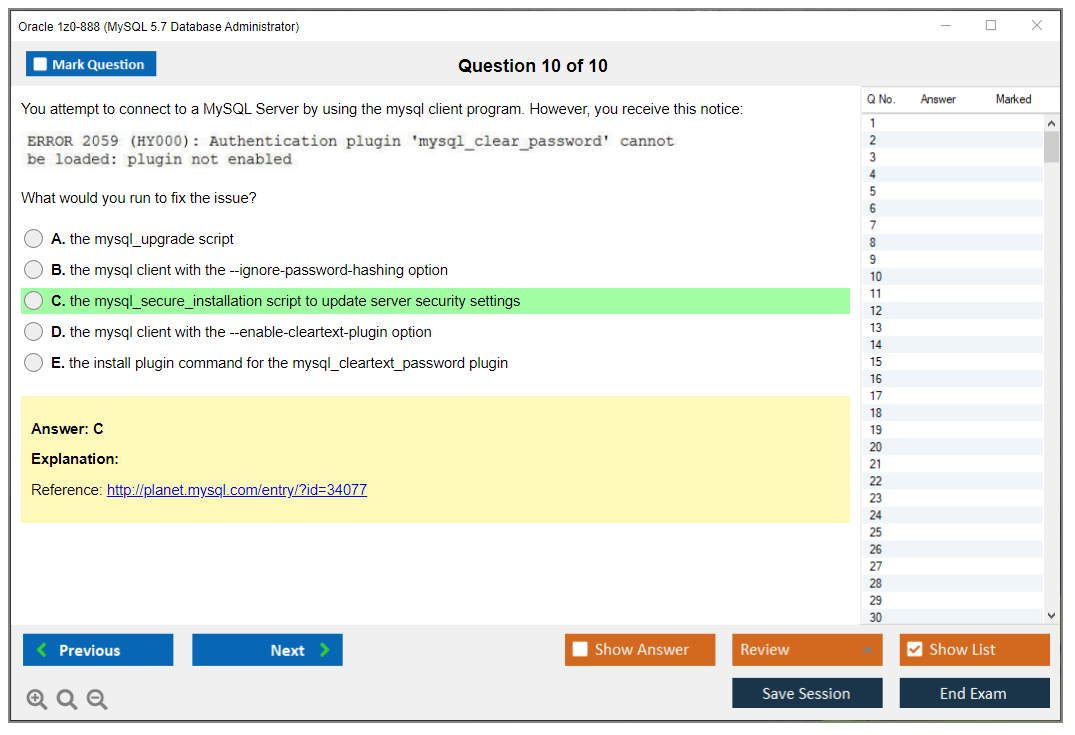Click the Marked column header
This screenshot has height=735, width=1075.
tap(1013, 99)
